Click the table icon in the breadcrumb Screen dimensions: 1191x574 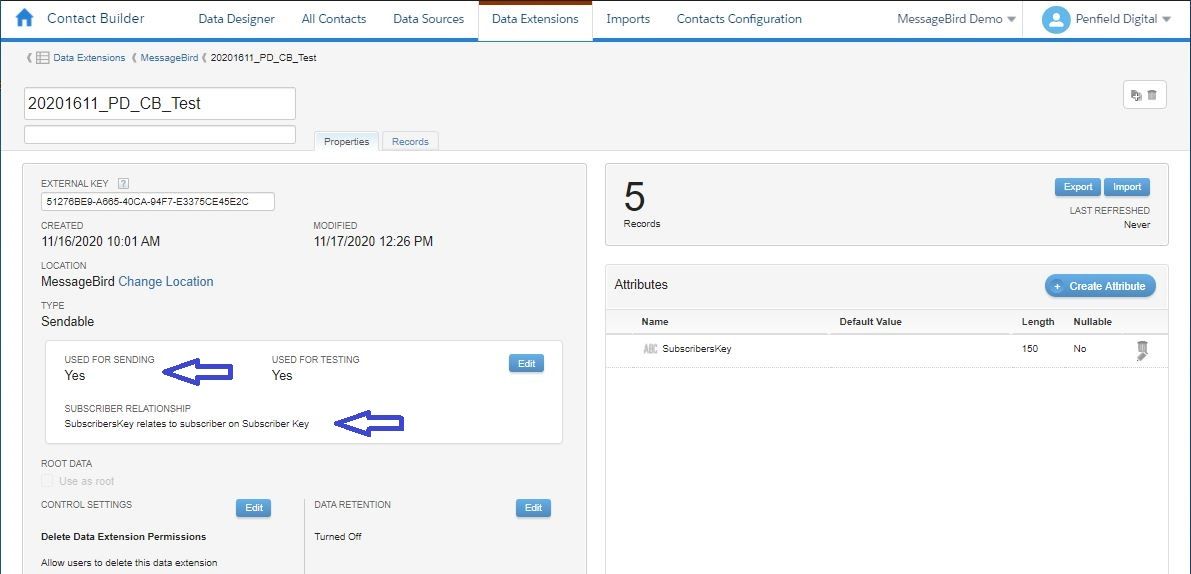tap(42, 58)
